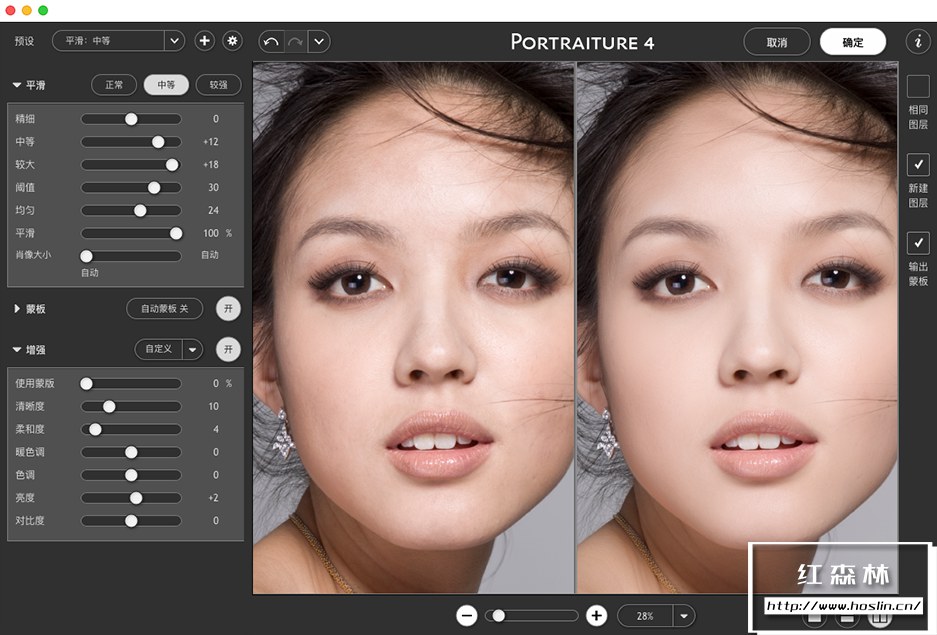Collapse the 平滑 section triangle
Screen dimensions: 937x635
(x=17, y=86)
